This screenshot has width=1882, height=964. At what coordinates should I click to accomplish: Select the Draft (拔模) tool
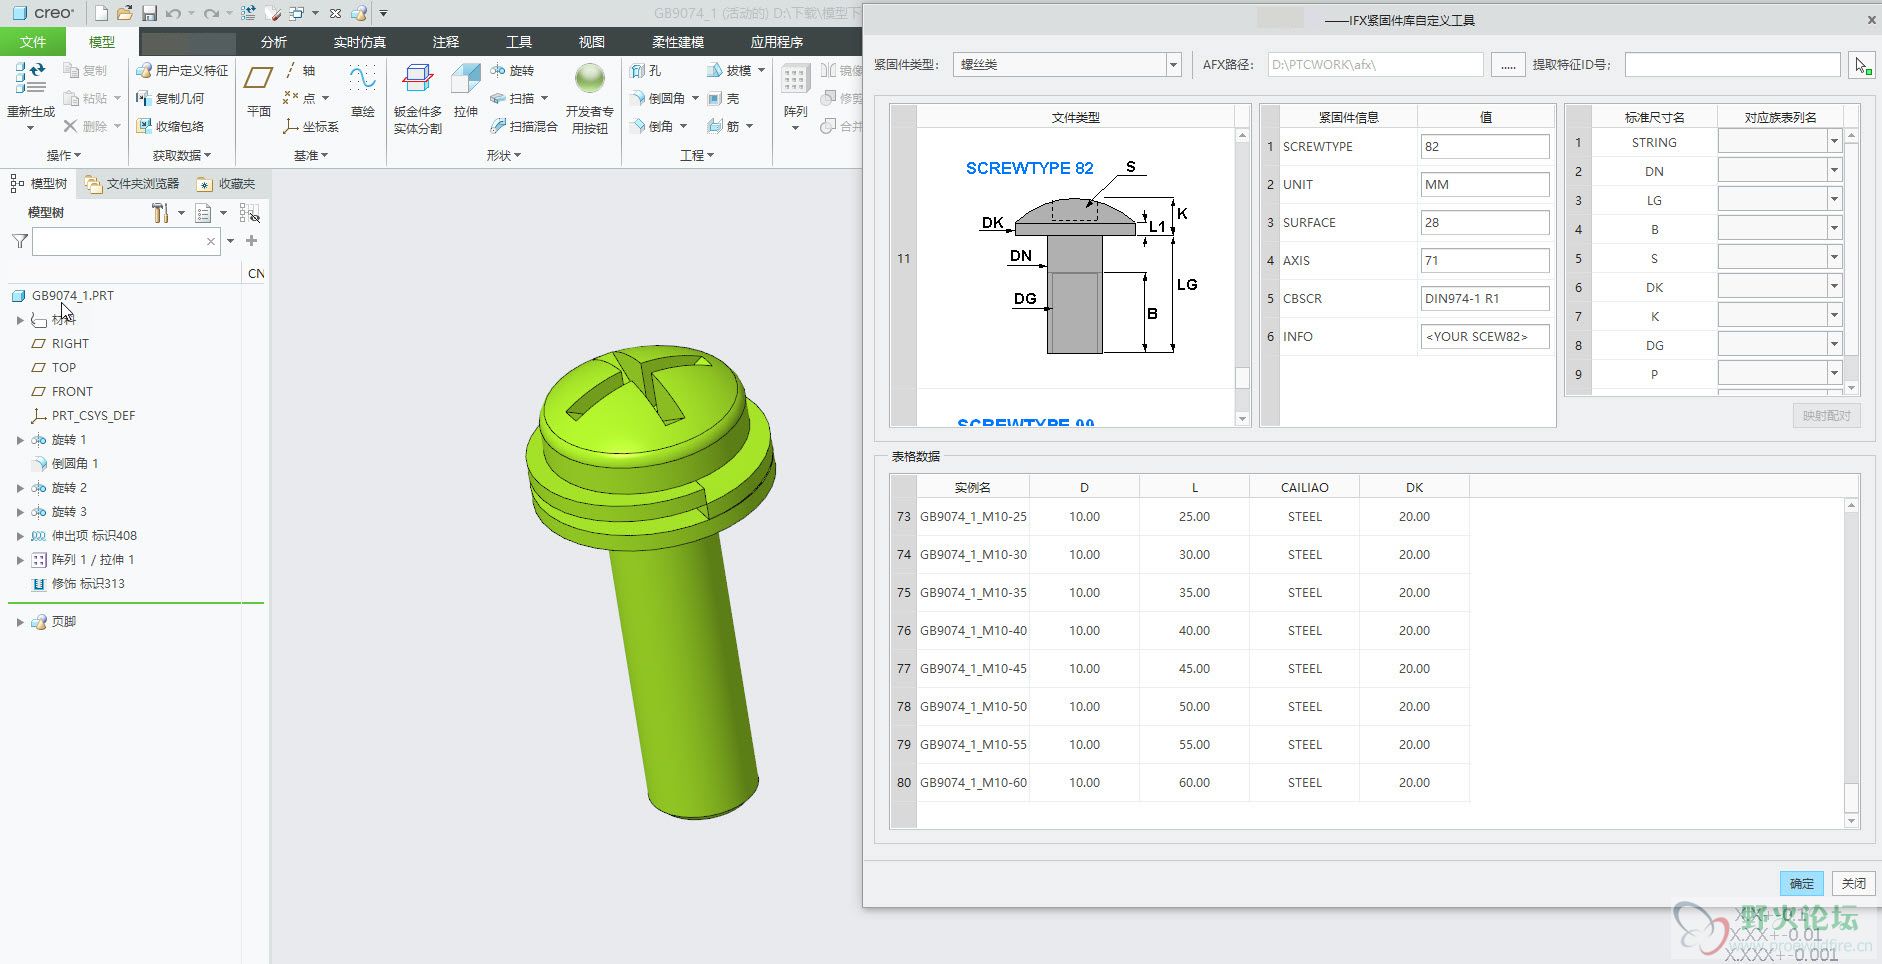(x=729, y=70)
